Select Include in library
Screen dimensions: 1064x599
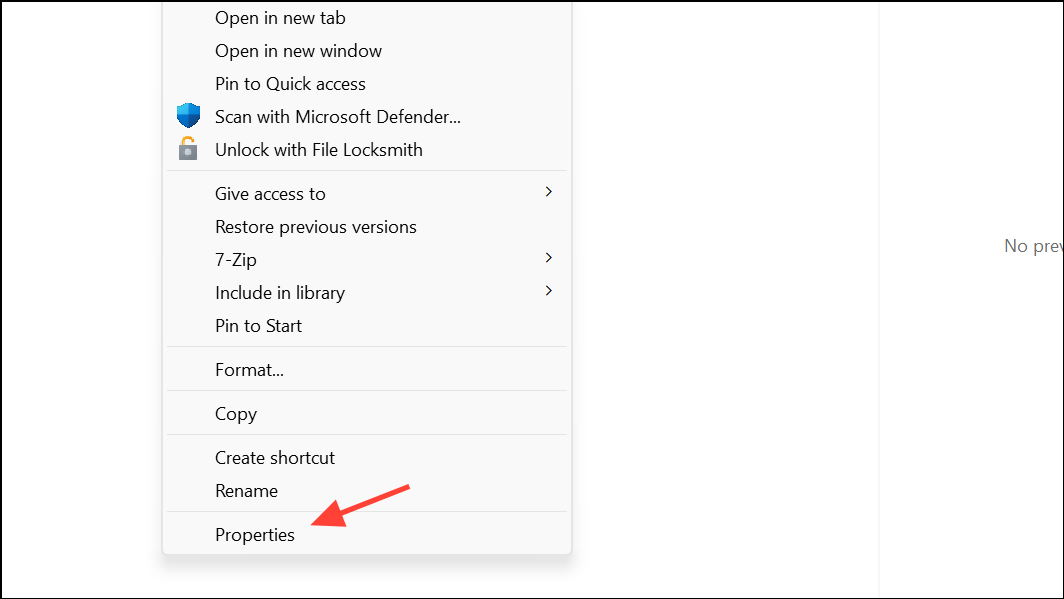279,292
